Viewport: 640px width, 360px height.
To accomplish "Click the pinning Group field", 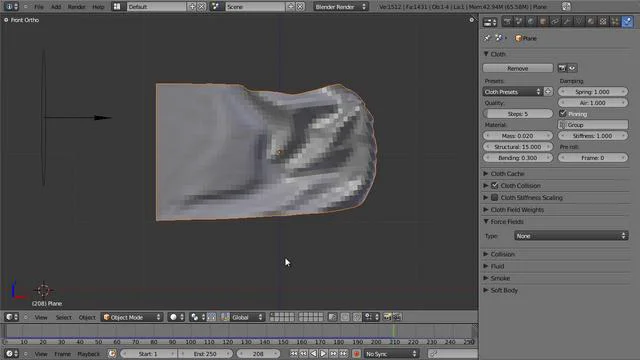I will click(593, 125).
